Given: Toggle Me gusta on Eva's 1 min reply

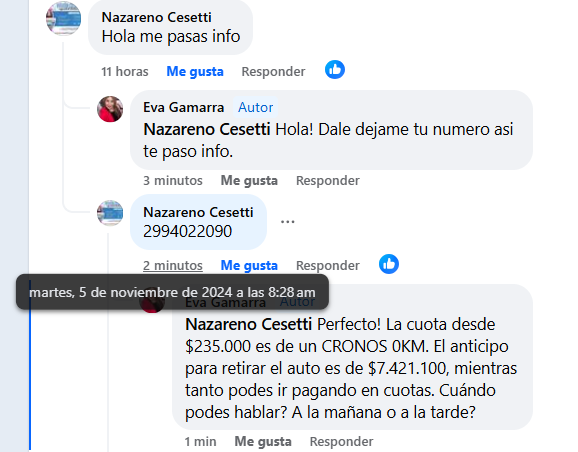Looking at the screenshot, I should (263, 441).
